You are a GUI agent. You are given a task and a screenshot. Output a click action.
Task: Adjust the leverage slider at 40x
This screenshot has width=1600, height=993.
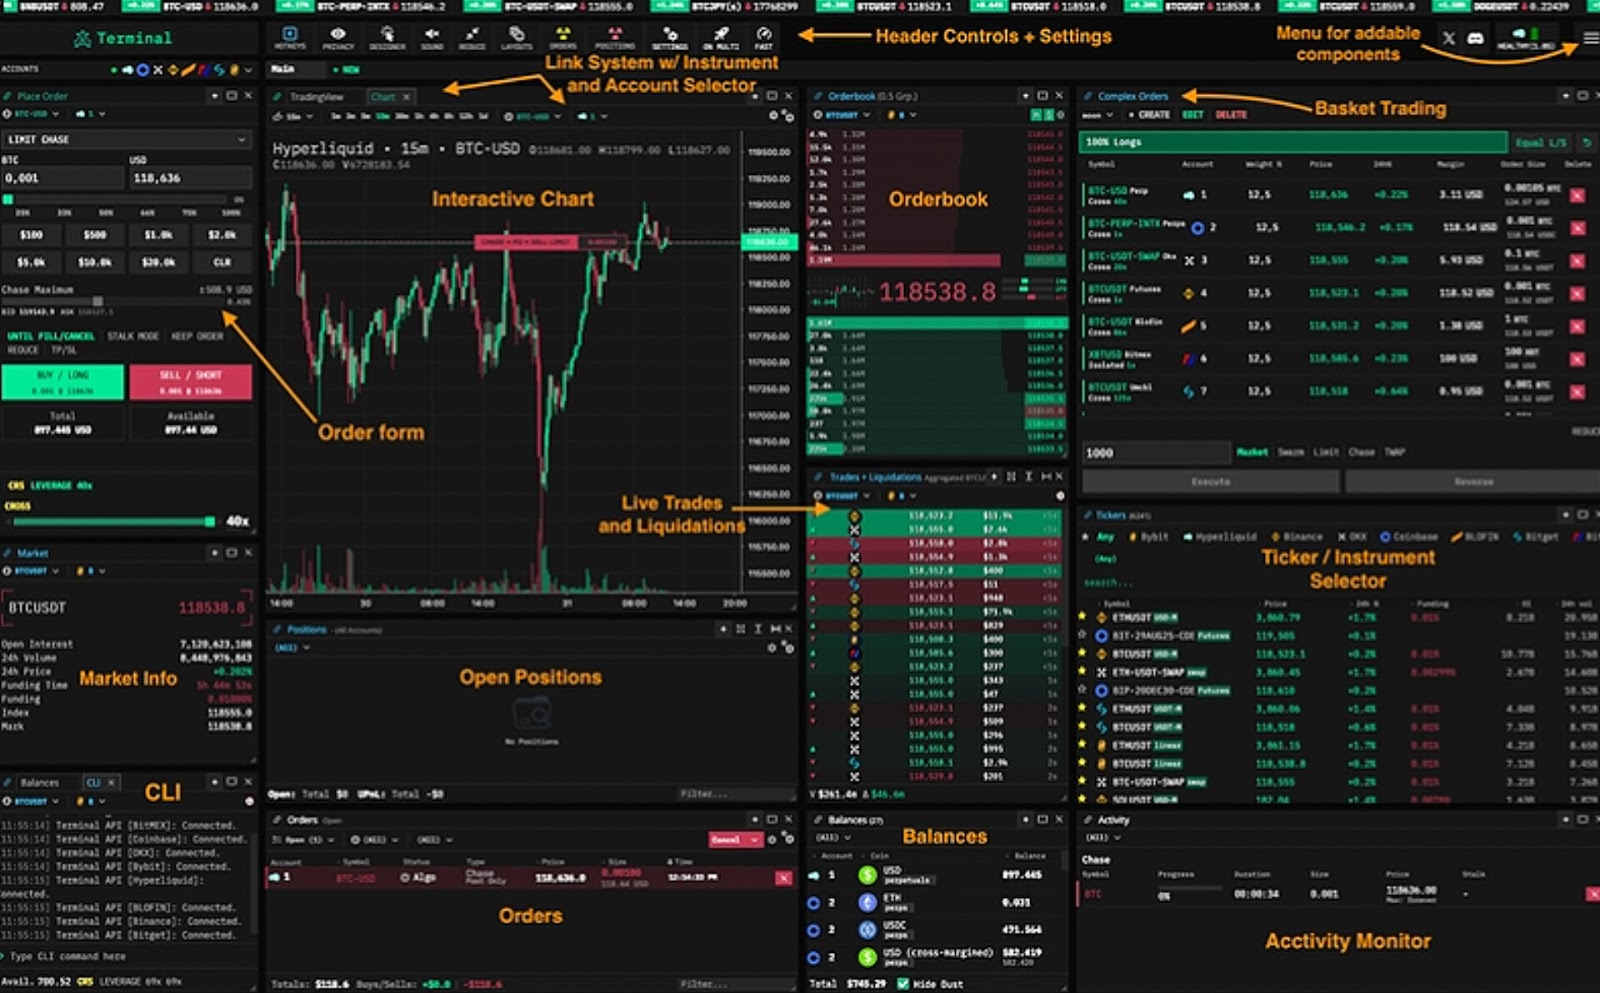209,521
